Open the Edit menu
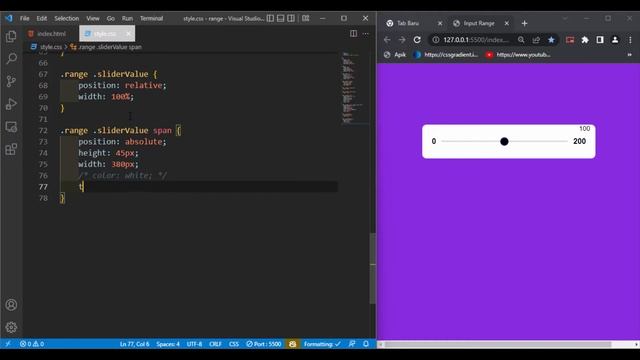This screenshot has width=640, height=360. pos(42,18)
